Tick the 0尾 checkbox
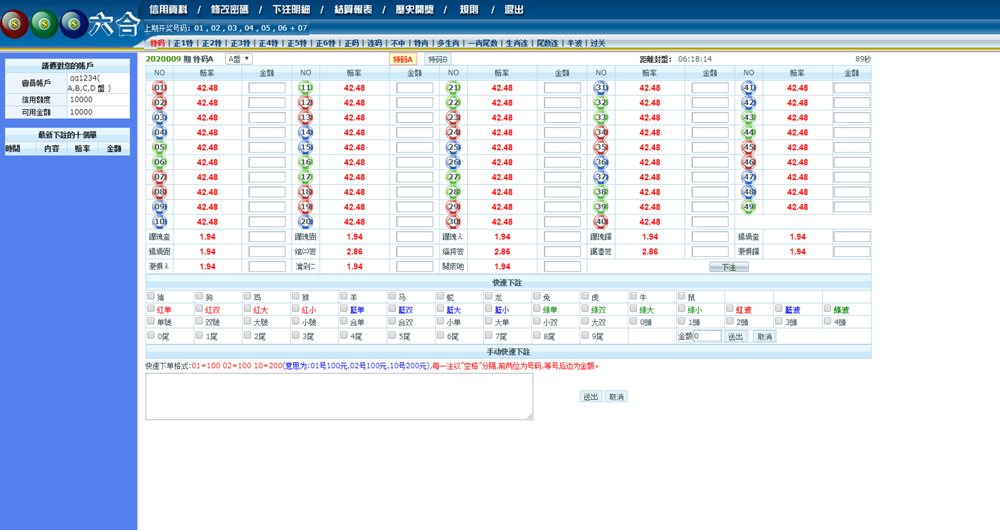The width and height of the screenshot is (1000, 530). coord(151,336)
